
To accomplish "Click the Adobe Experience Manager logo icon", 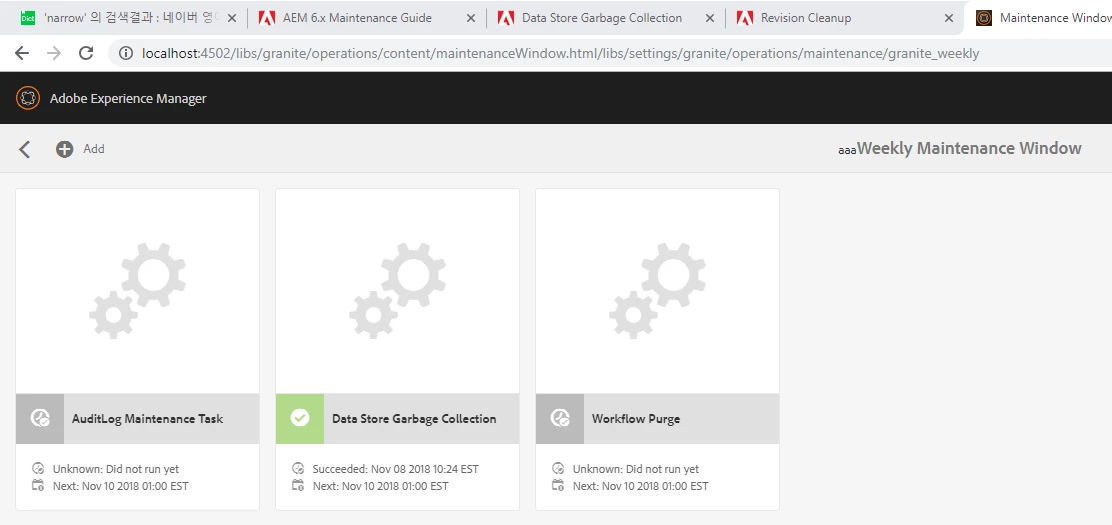I will [28, 98].
